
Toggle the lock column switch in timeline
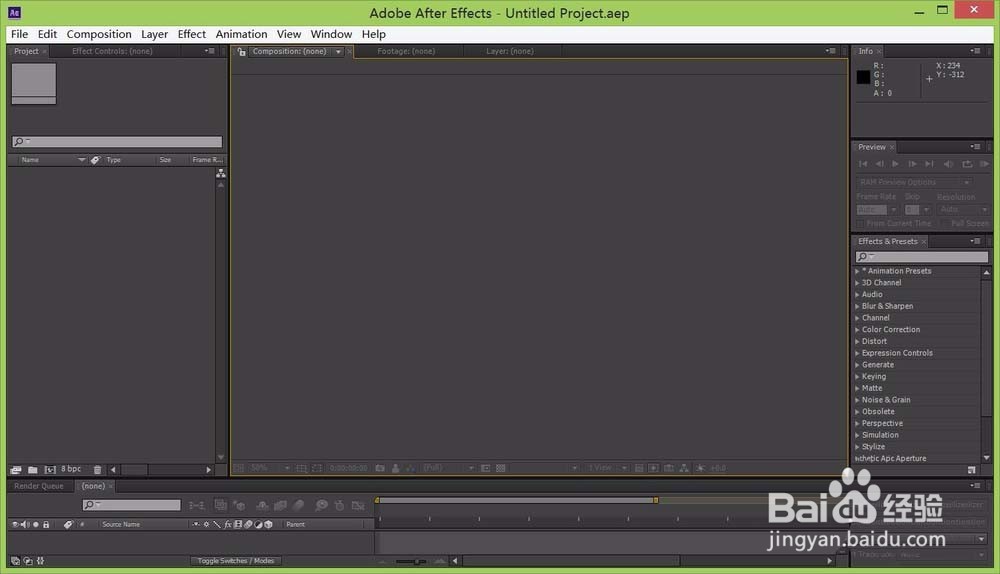coord(46,524)
